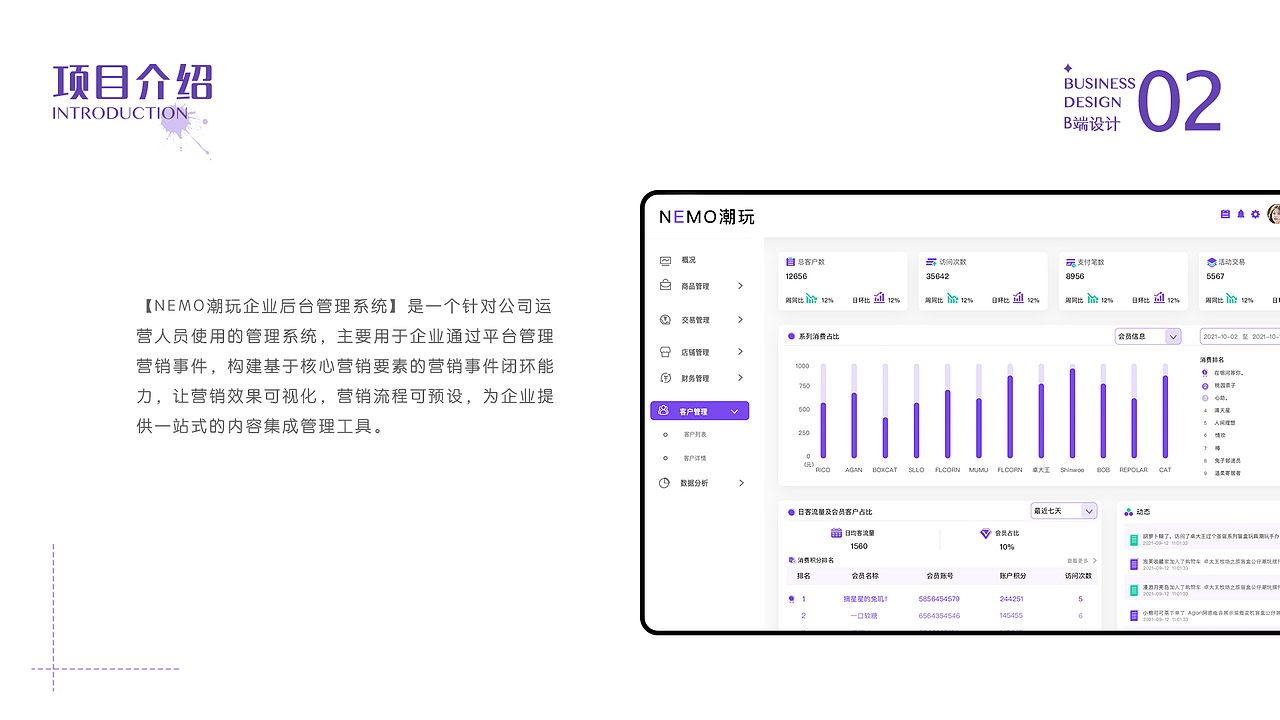Open the user avatar in the top right

click(x=1274, y=214)
